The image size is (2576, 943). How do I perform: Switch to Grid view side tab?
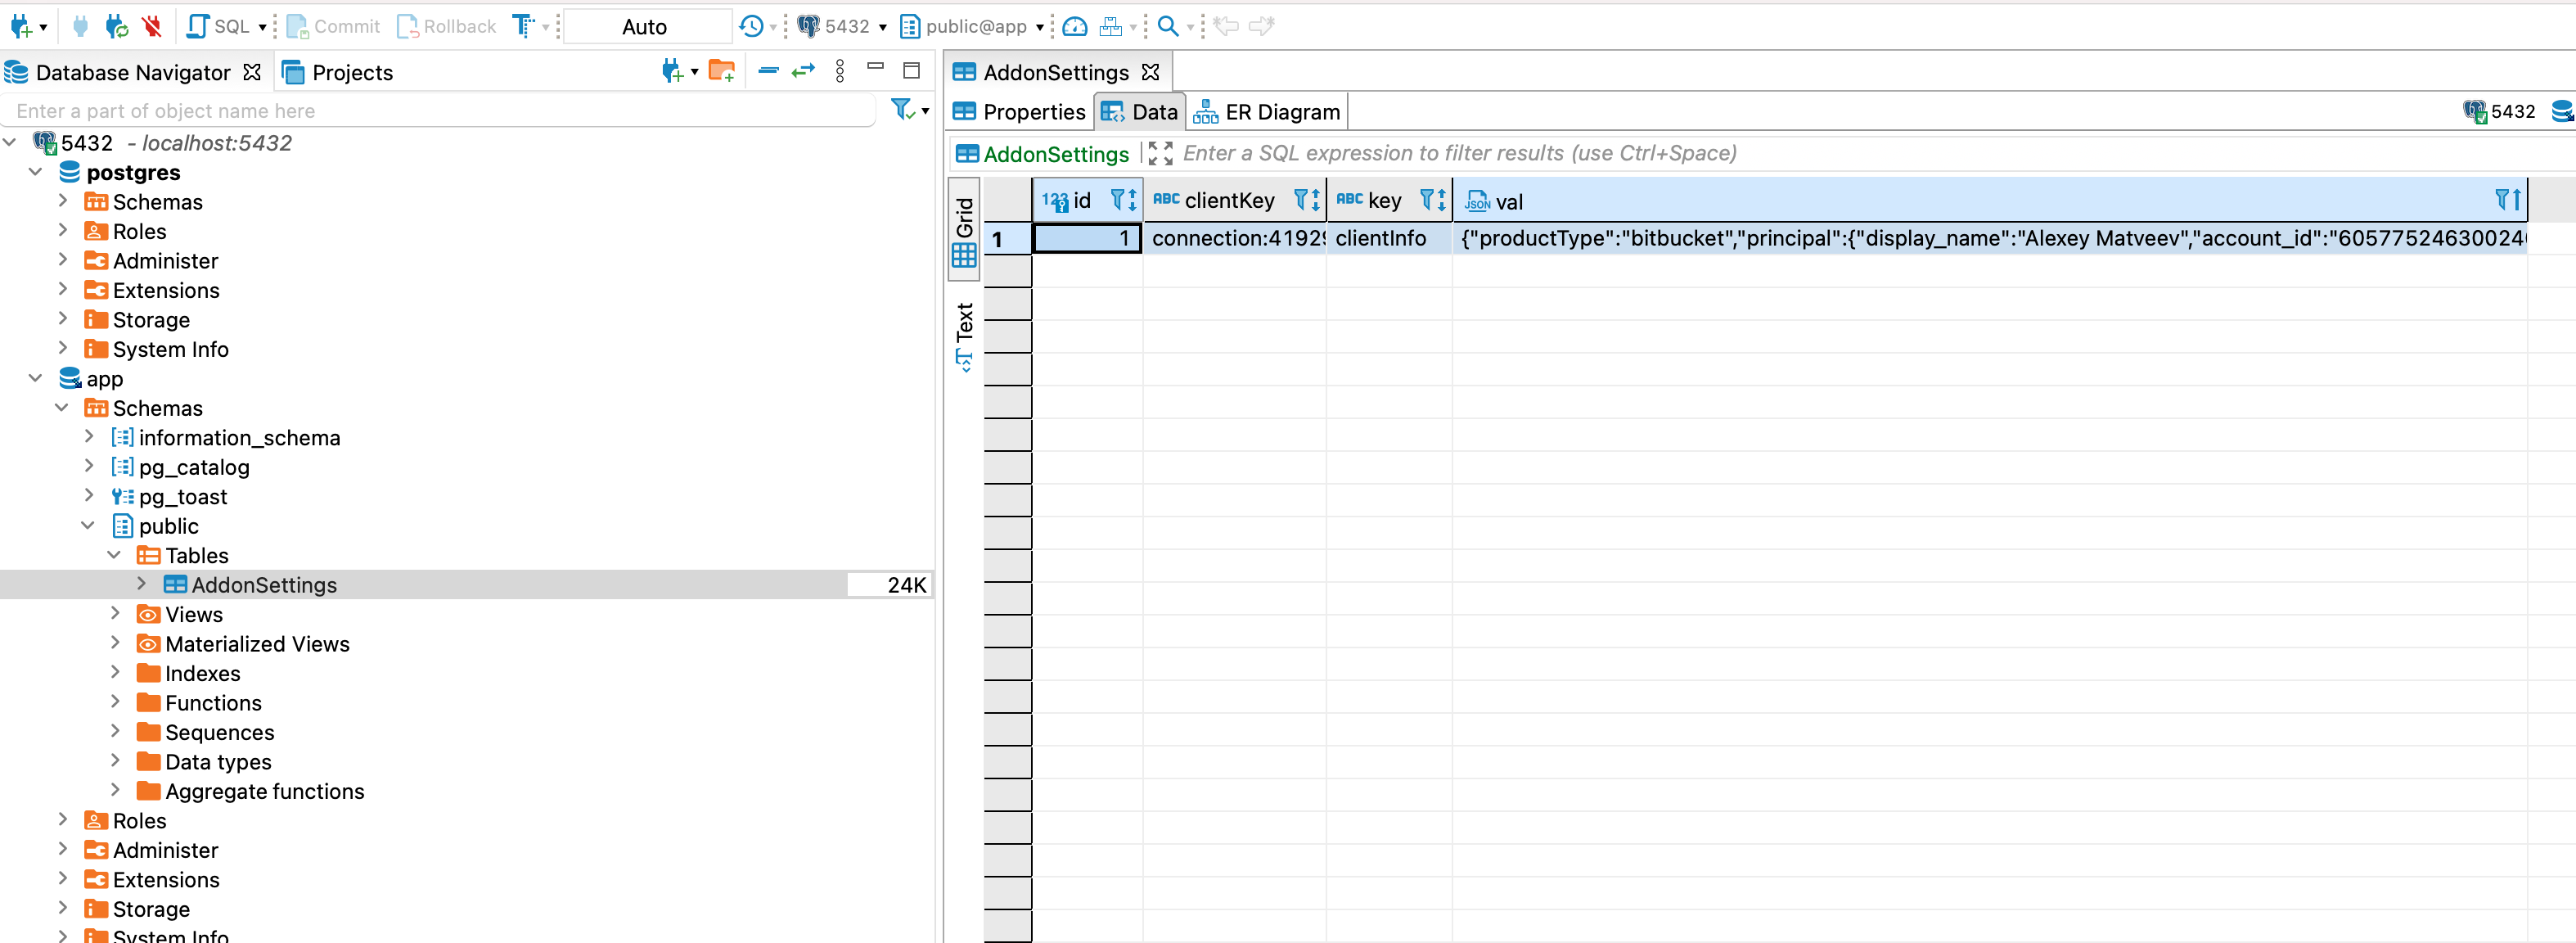(964, 231)
